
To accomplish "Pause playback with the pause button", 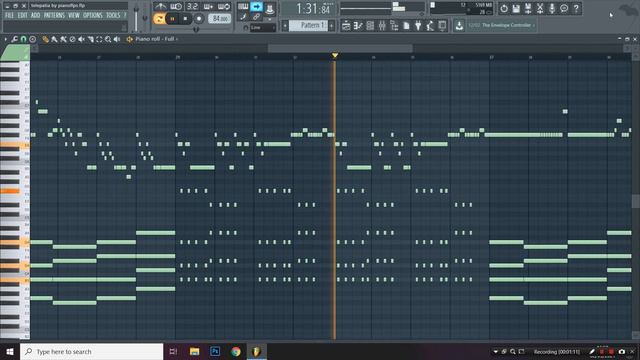I will 172,19.
